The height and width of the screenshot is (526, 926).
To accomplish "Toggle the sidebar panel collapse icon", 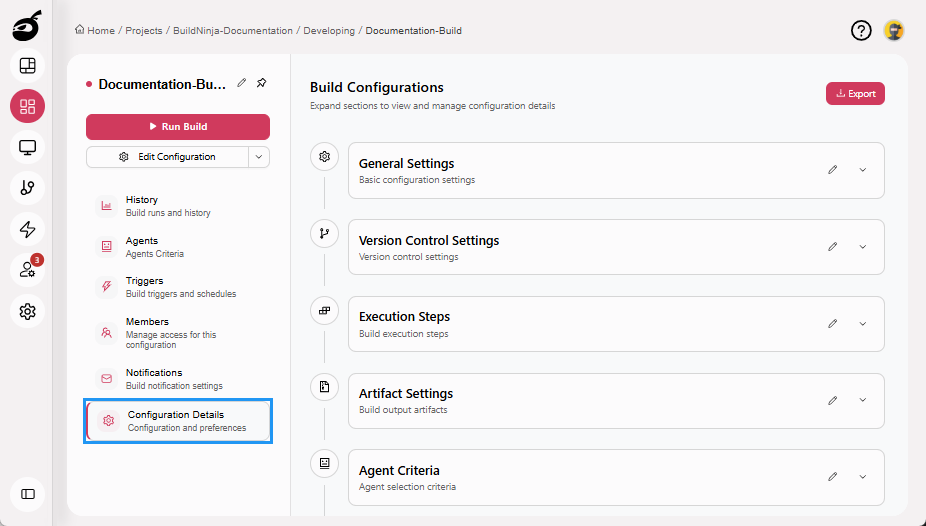I will 27,494.
